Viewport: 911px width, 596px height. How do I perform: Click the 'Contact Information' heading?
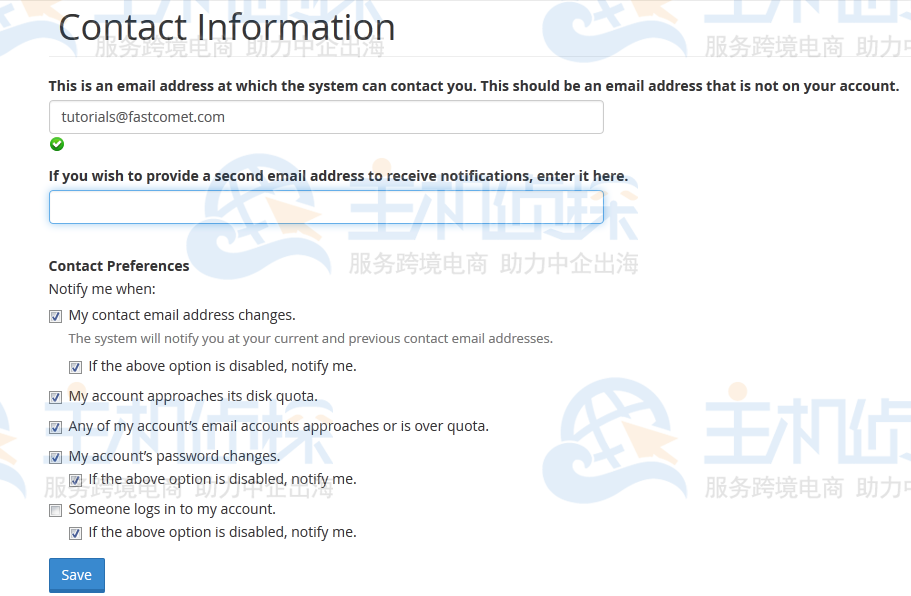tap(227, 27)
